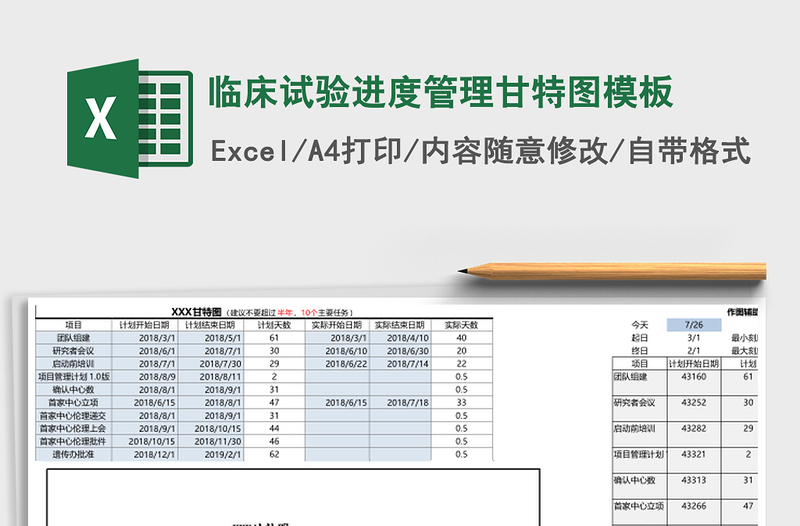The image size is (800, 526).
Task: Select the 遗传办批准 row label
Action: coord(74,454)
